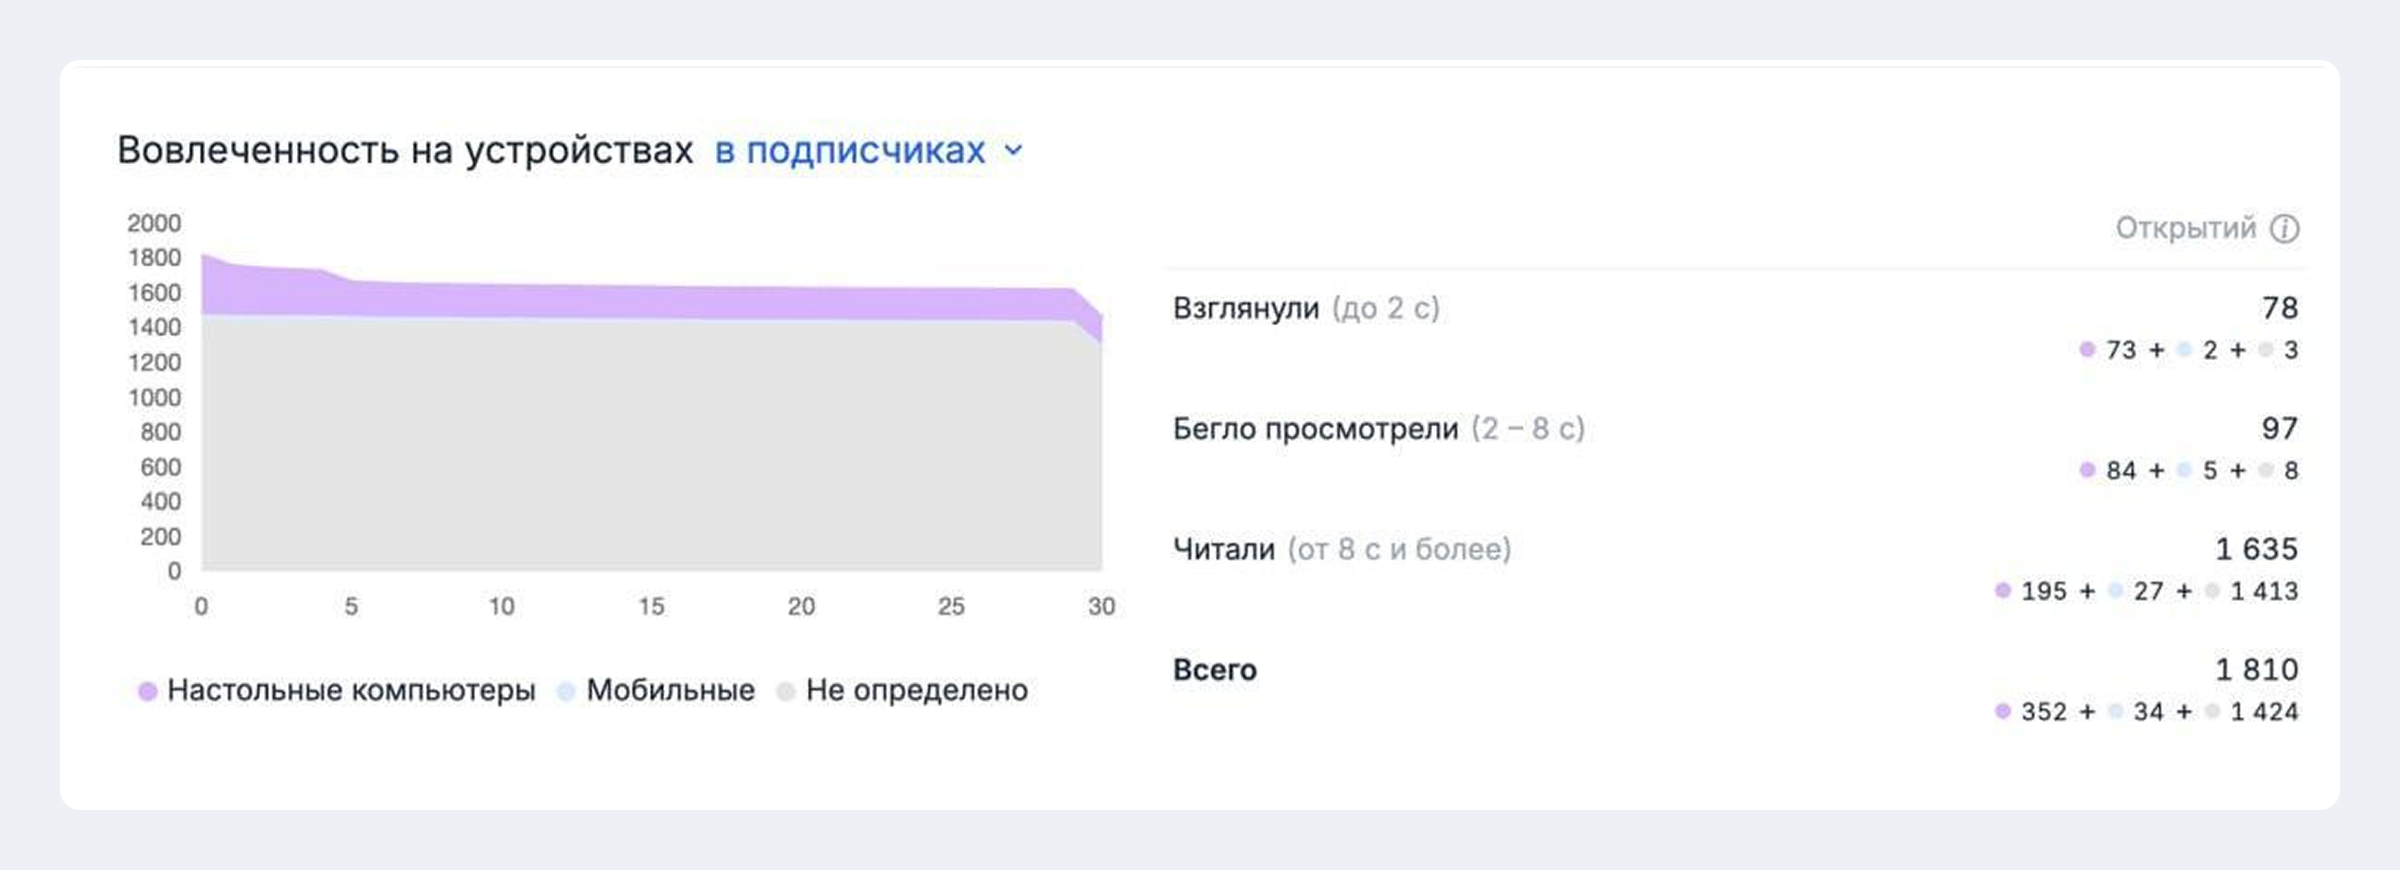Toggle 'Настольные компьютеры' legend series
Screen dimensions: 2400x870
tap(351, 690)
